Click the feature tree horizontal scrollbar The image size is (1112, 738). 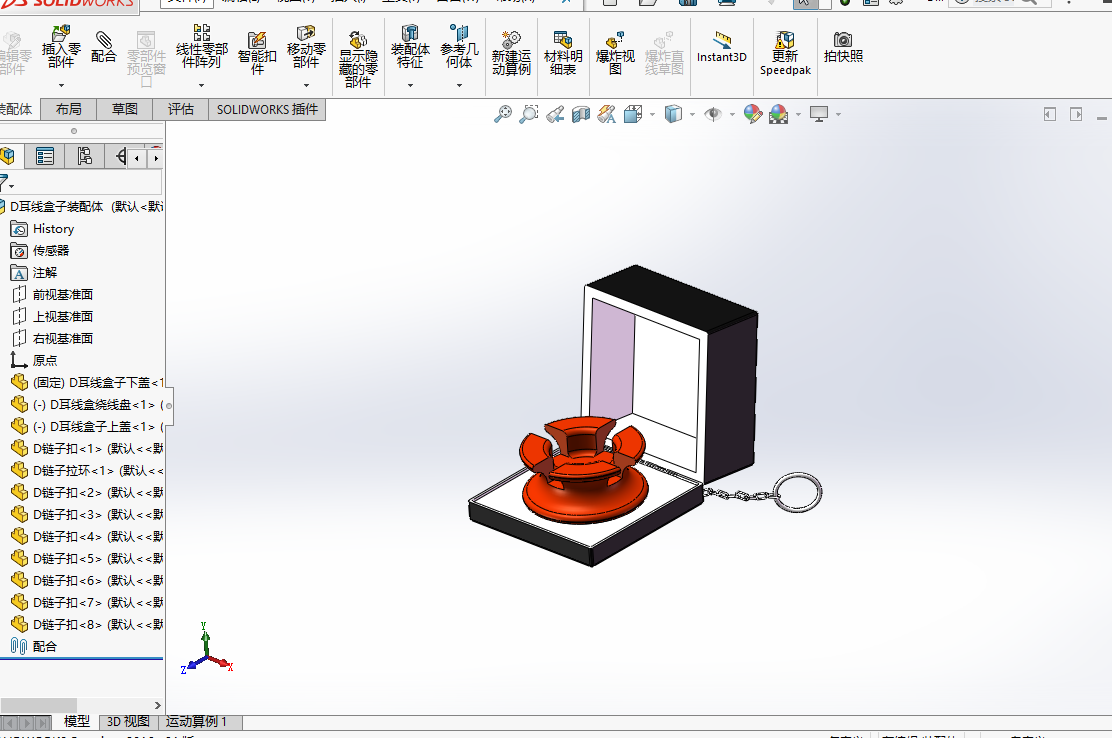click(x=38, y=705)
